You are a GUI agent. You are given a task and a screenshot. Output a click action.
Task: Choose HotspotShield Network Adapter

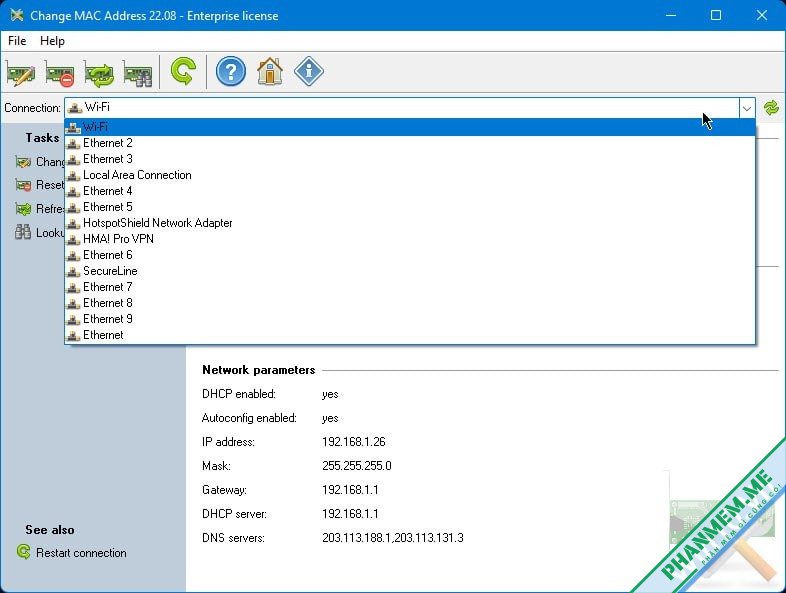(x=410, y=223)
